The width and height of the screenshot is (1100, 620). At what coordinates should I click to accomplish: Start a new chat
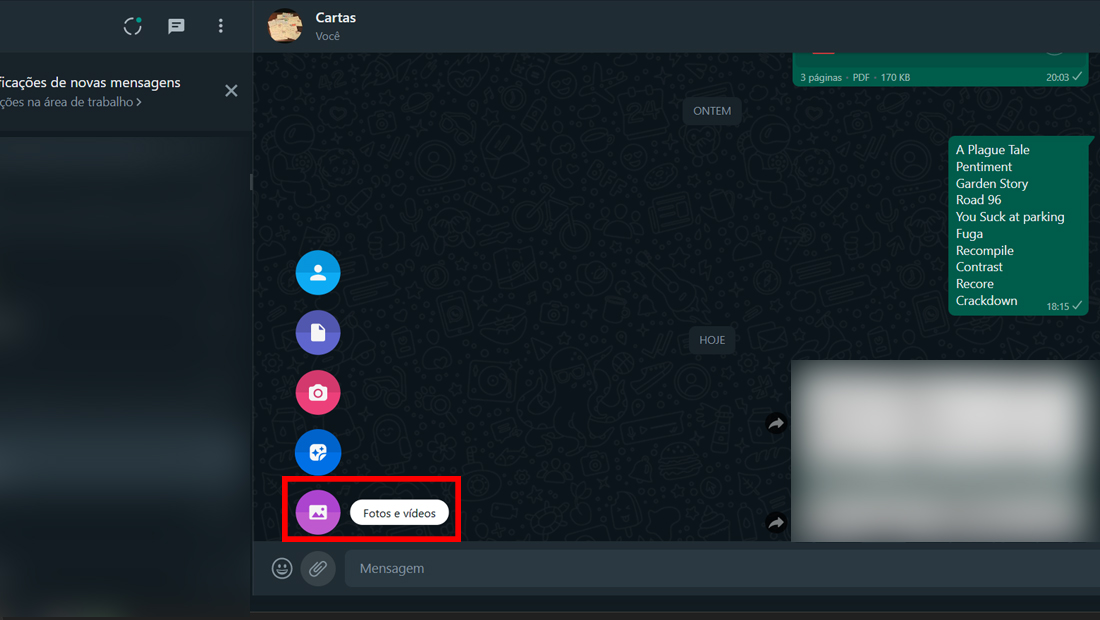coord(176,26)
